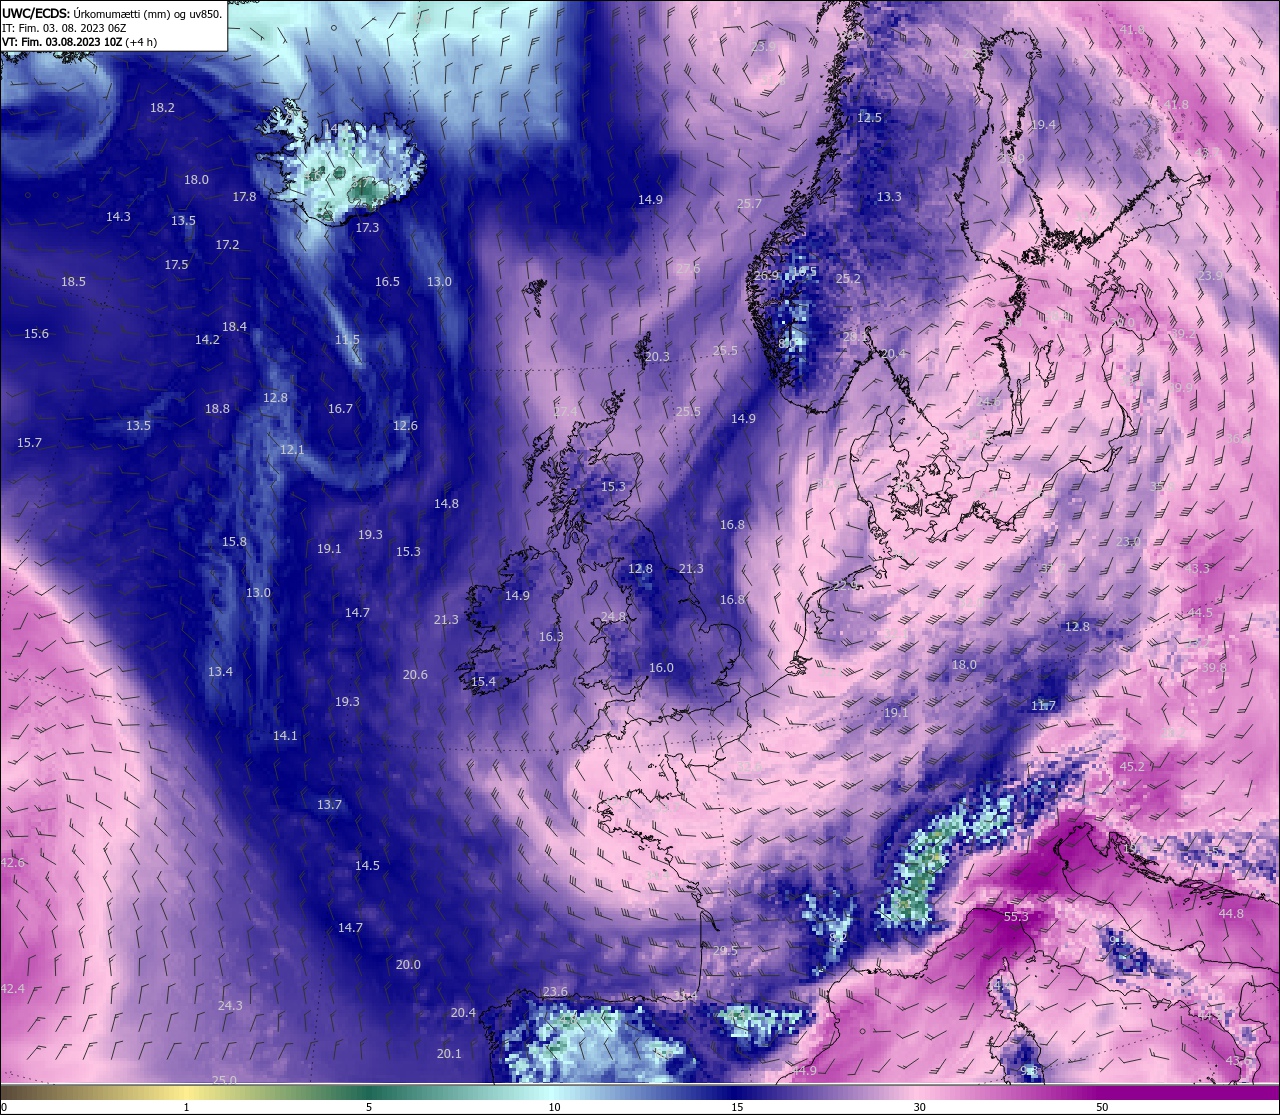Viewport: 1280px width, 1115px height.
Task: Click the 42.4 value label
Action: point(12,988)
